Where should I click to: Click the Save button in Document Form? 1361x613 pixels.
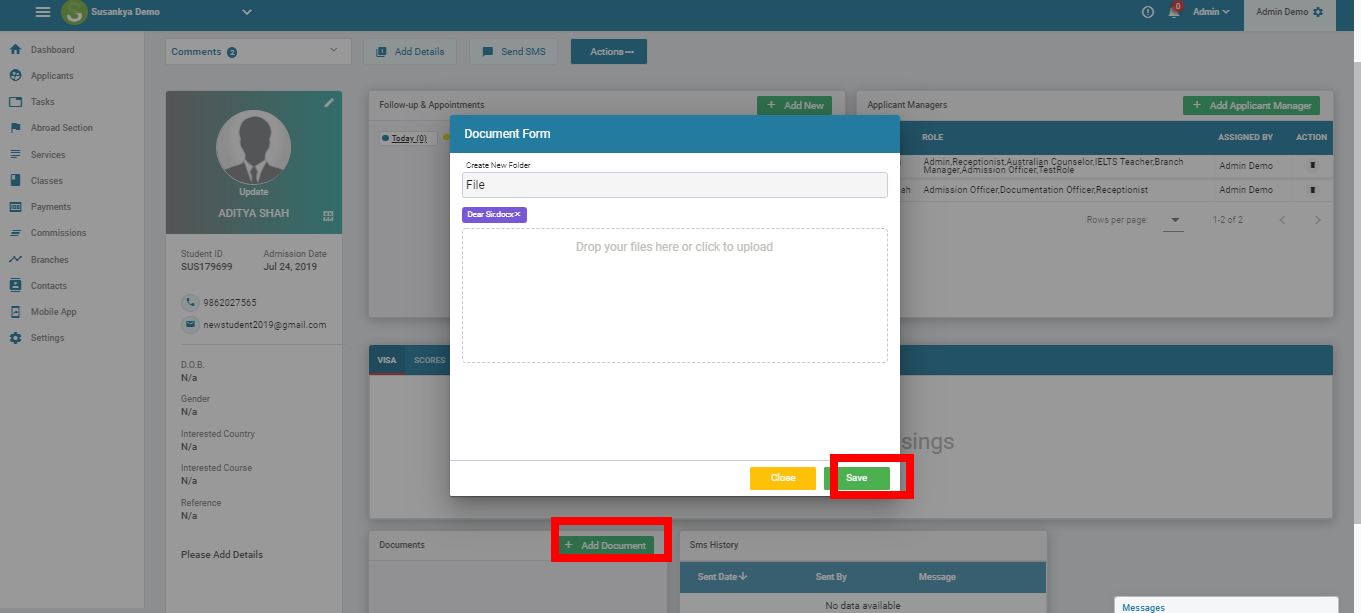pyautogui.click(x=857, y=477)
